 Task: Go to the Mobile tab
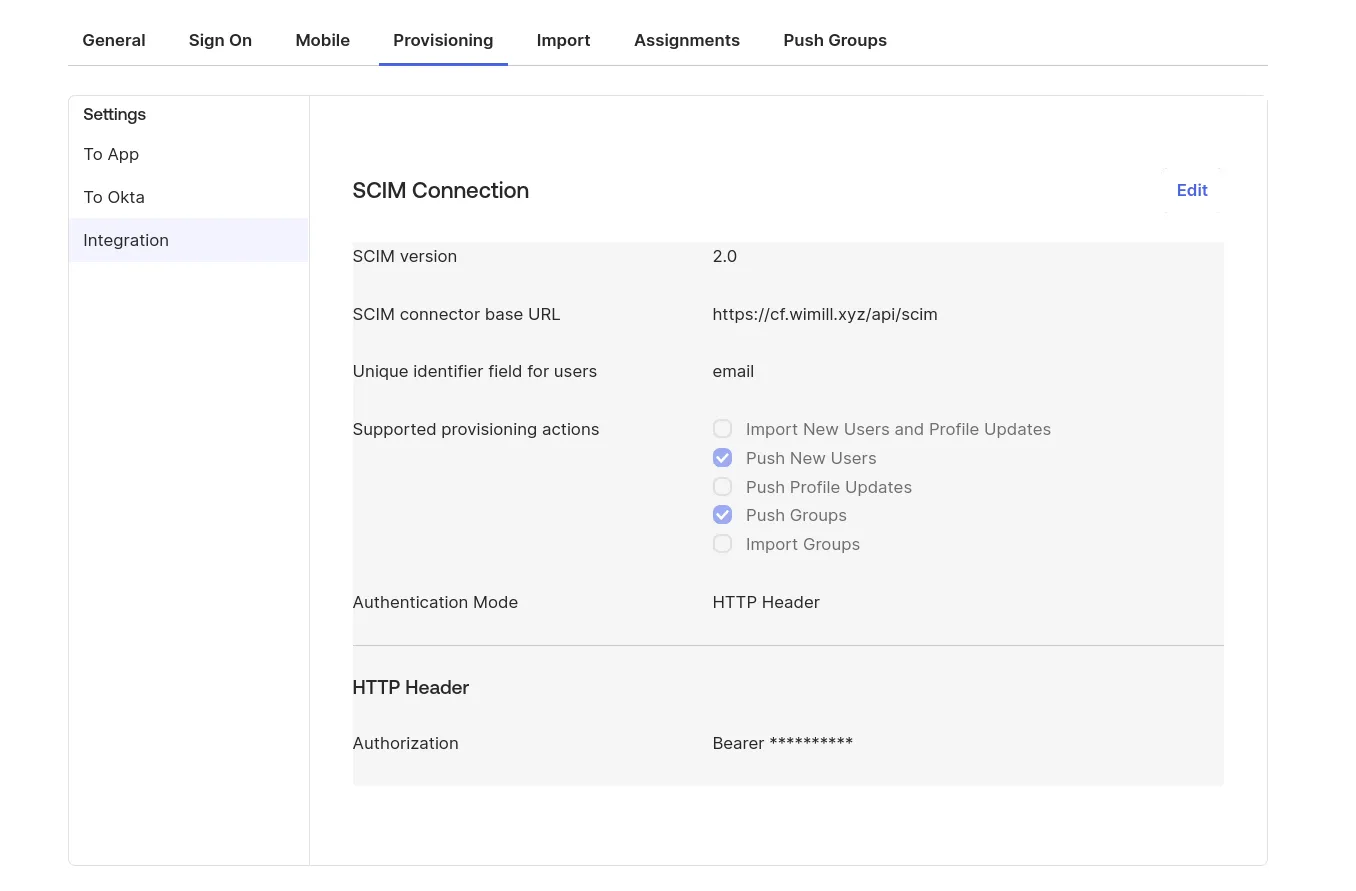(x=322, y=40)
